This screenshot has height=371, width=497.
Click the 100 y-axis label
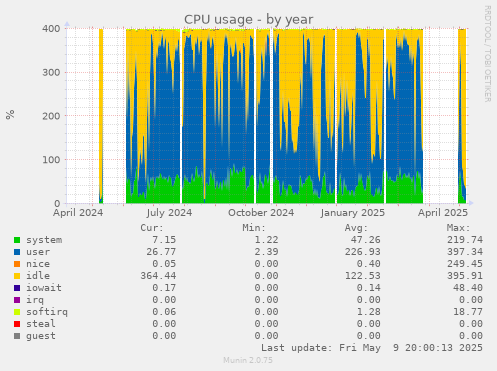[x=51, y=160]
